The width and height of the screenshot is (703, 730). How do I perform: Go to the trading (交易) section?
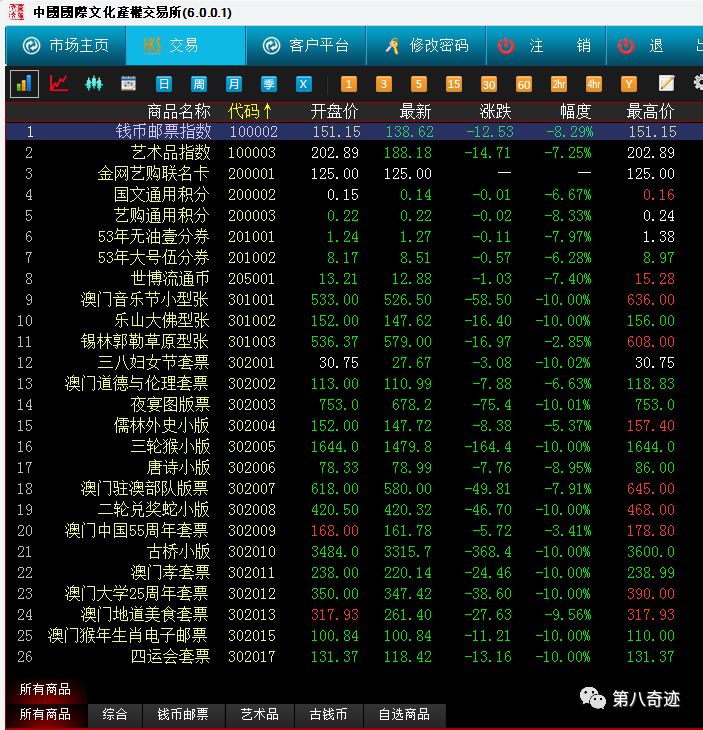click(186, 46)
